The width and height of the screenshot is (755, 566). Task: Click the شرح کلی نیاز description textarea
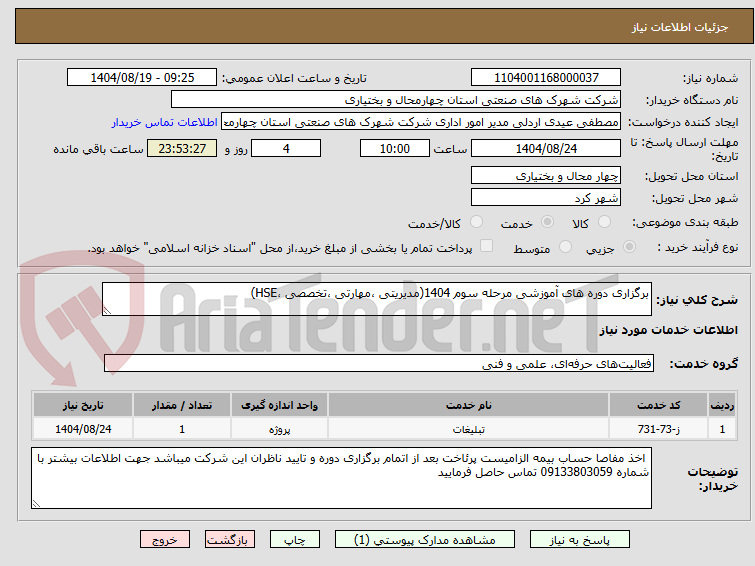pos(377,299)
